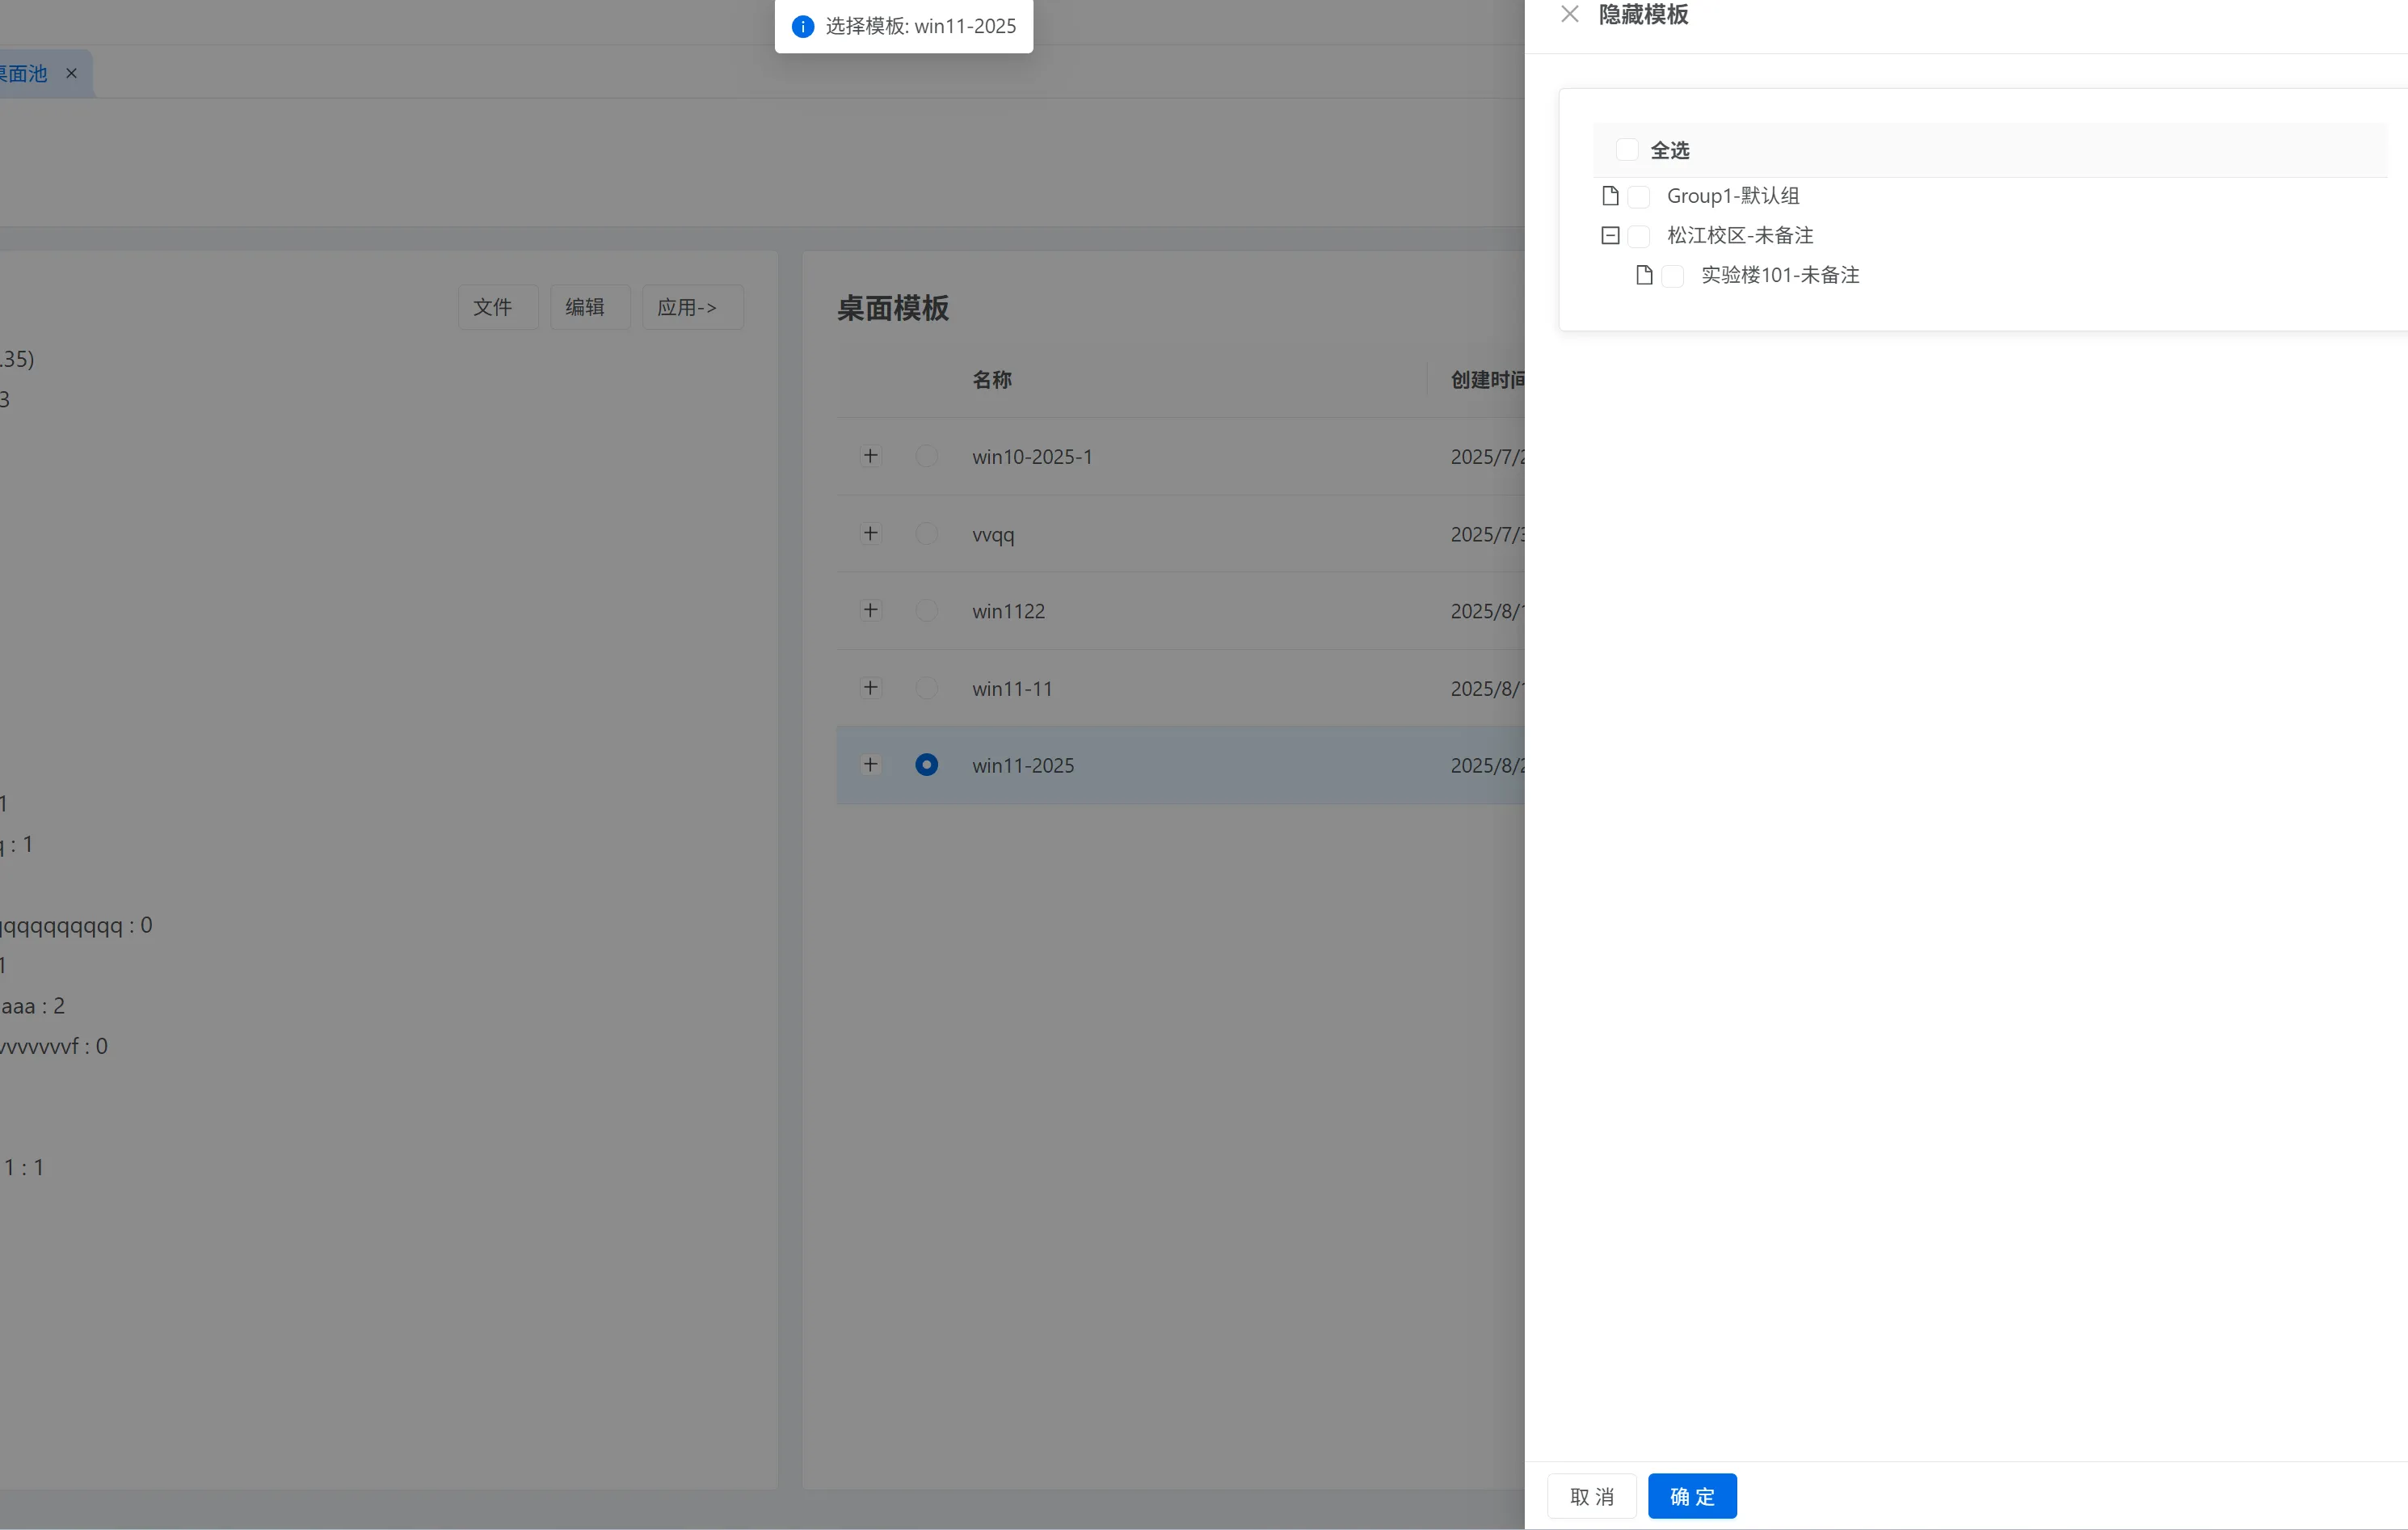Viewport: 2408px width, 1530px height.
Task: Click the plus icon on the win10-2025-1 row
Action: coord(870,455)
